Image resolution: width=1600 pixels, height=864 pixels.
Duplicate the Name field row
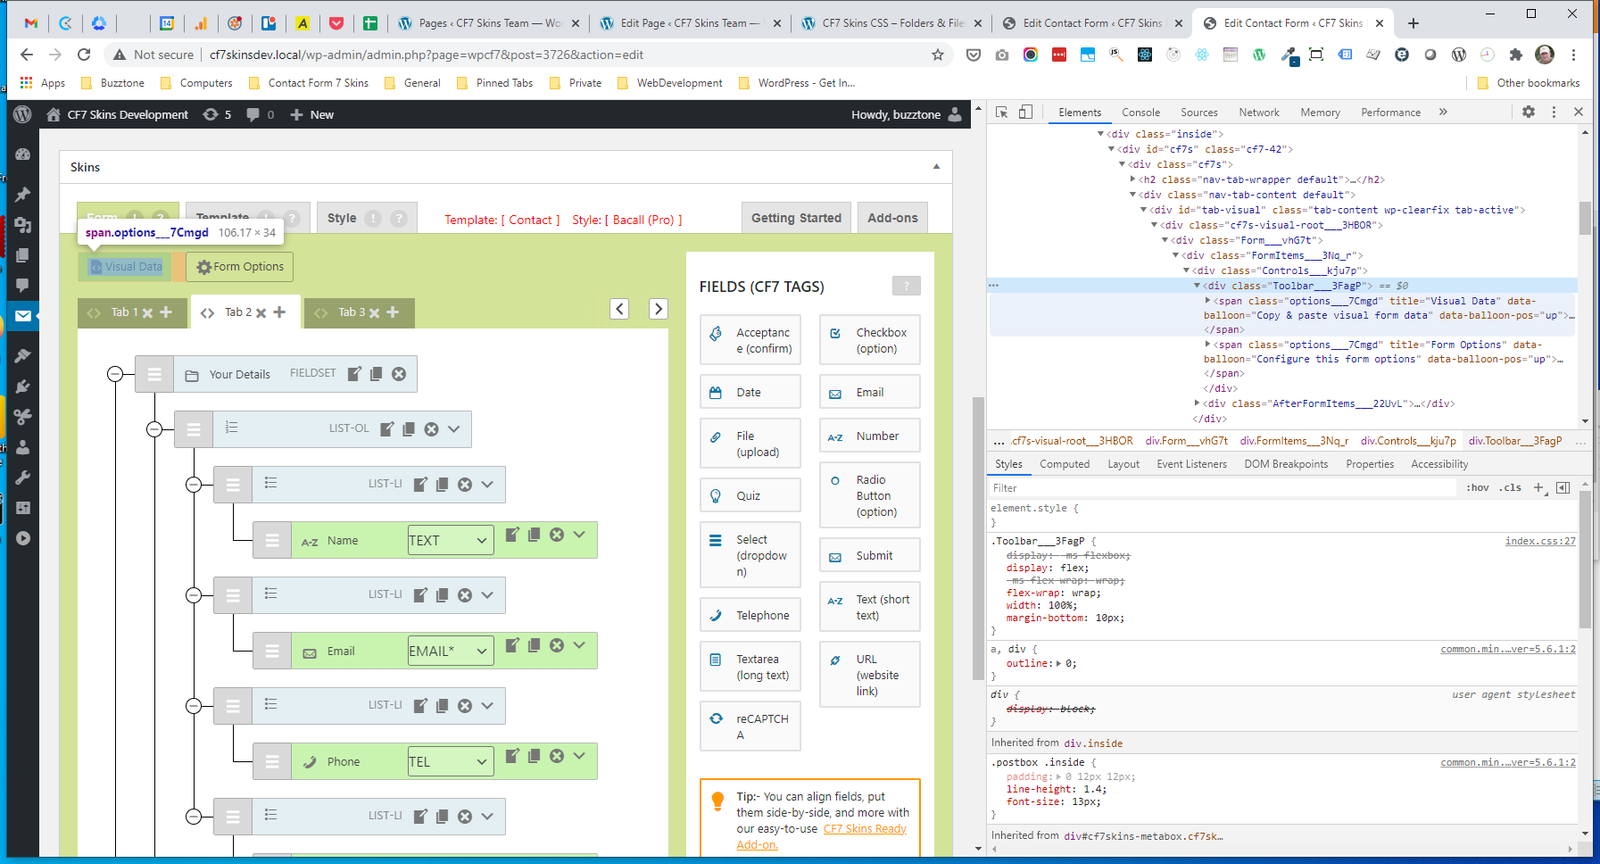point(534,535)
